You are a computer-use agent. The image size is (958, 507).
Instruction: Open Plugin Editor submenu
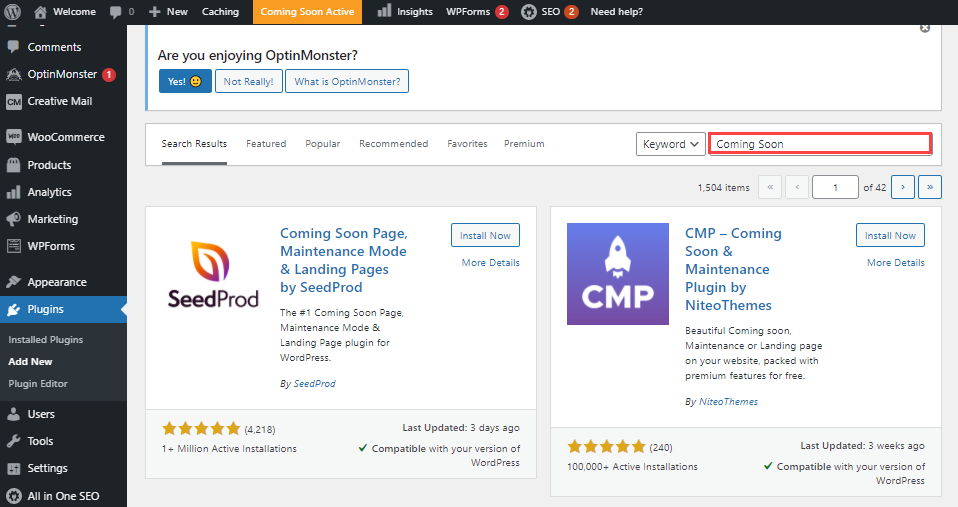(x=38, y=384)
